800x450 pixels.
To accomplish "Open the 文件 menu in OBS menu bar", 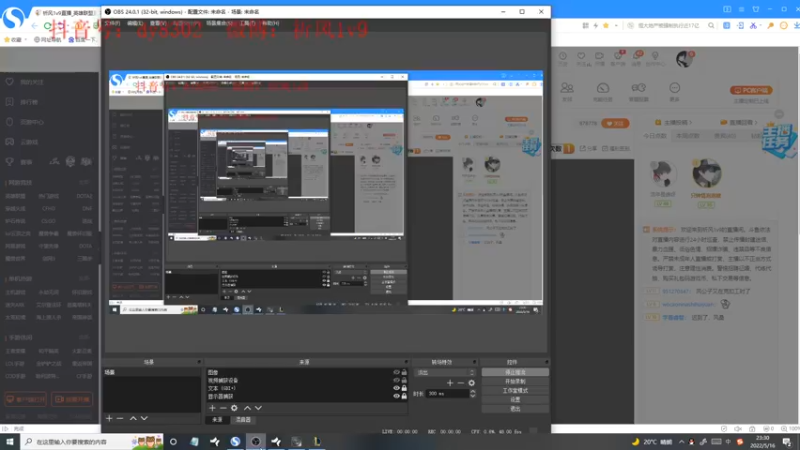I will point(112,23).
